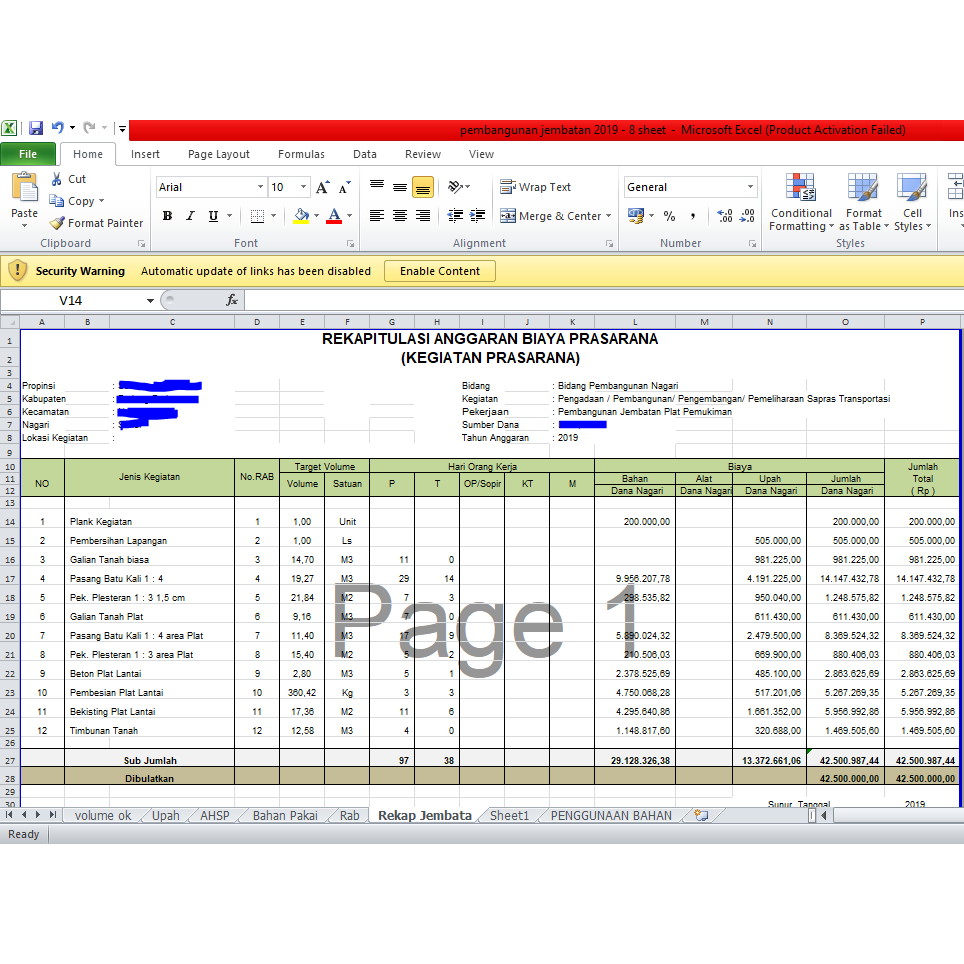Click the Increase Font Size icon
Viewport: 964px width, 964px height.
[322, 187]
